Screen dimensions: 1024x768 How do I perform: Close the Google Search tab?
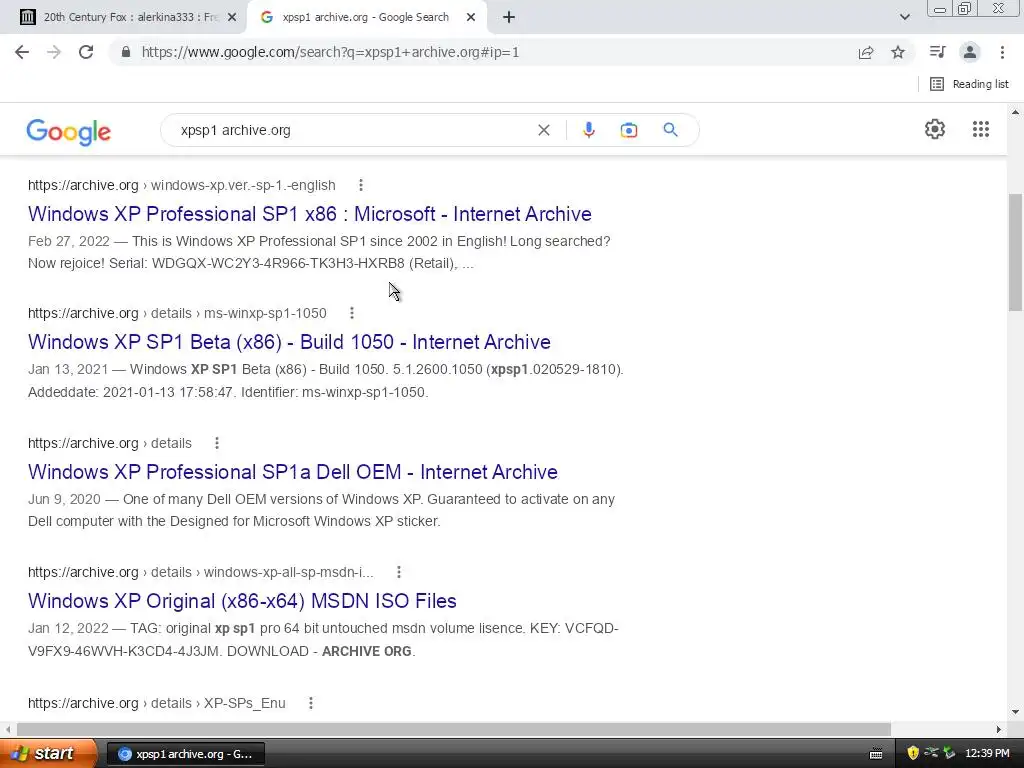[471, 18]
